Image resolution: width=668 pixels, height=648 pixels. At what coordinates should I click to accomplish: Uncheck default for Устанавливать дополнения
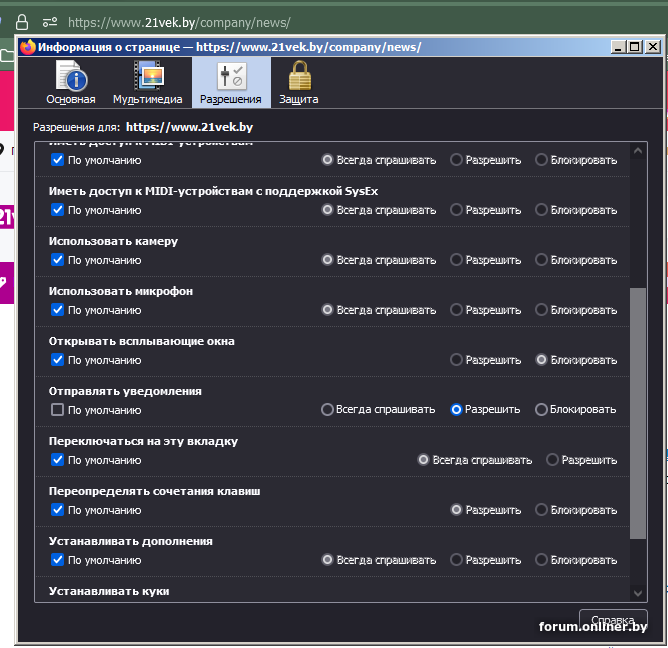[58, 559]
